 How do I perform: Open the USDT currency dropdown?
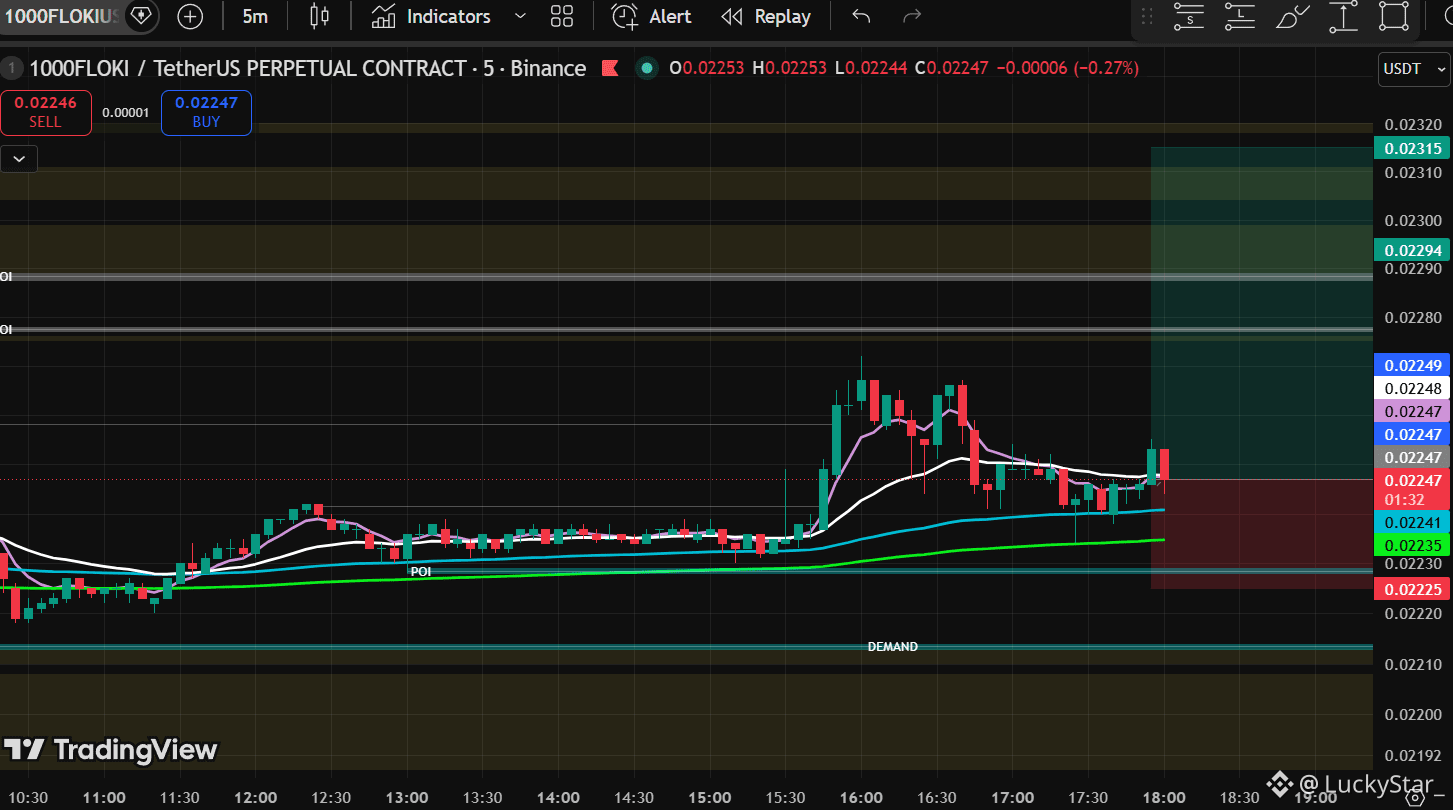click(1414, 68)
